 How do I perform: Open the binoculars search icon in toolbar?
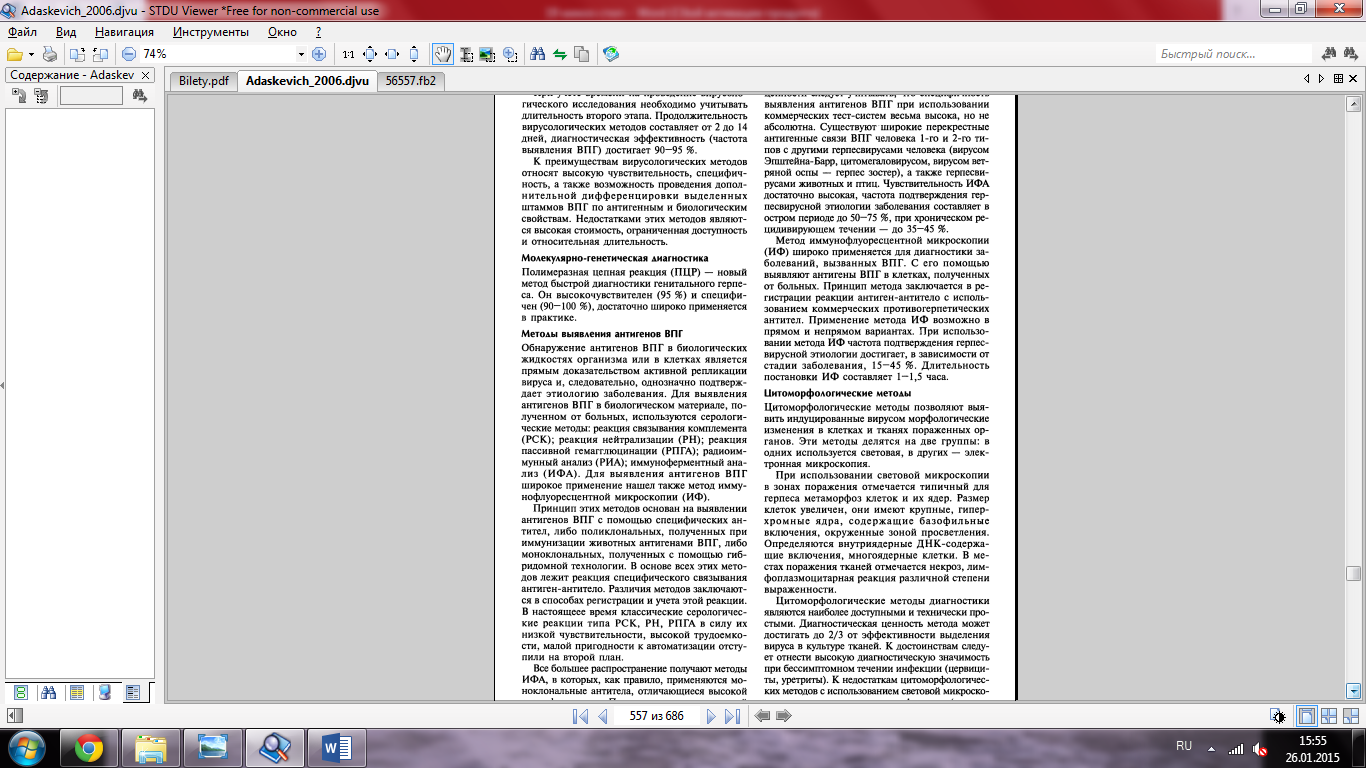(538, 54)
